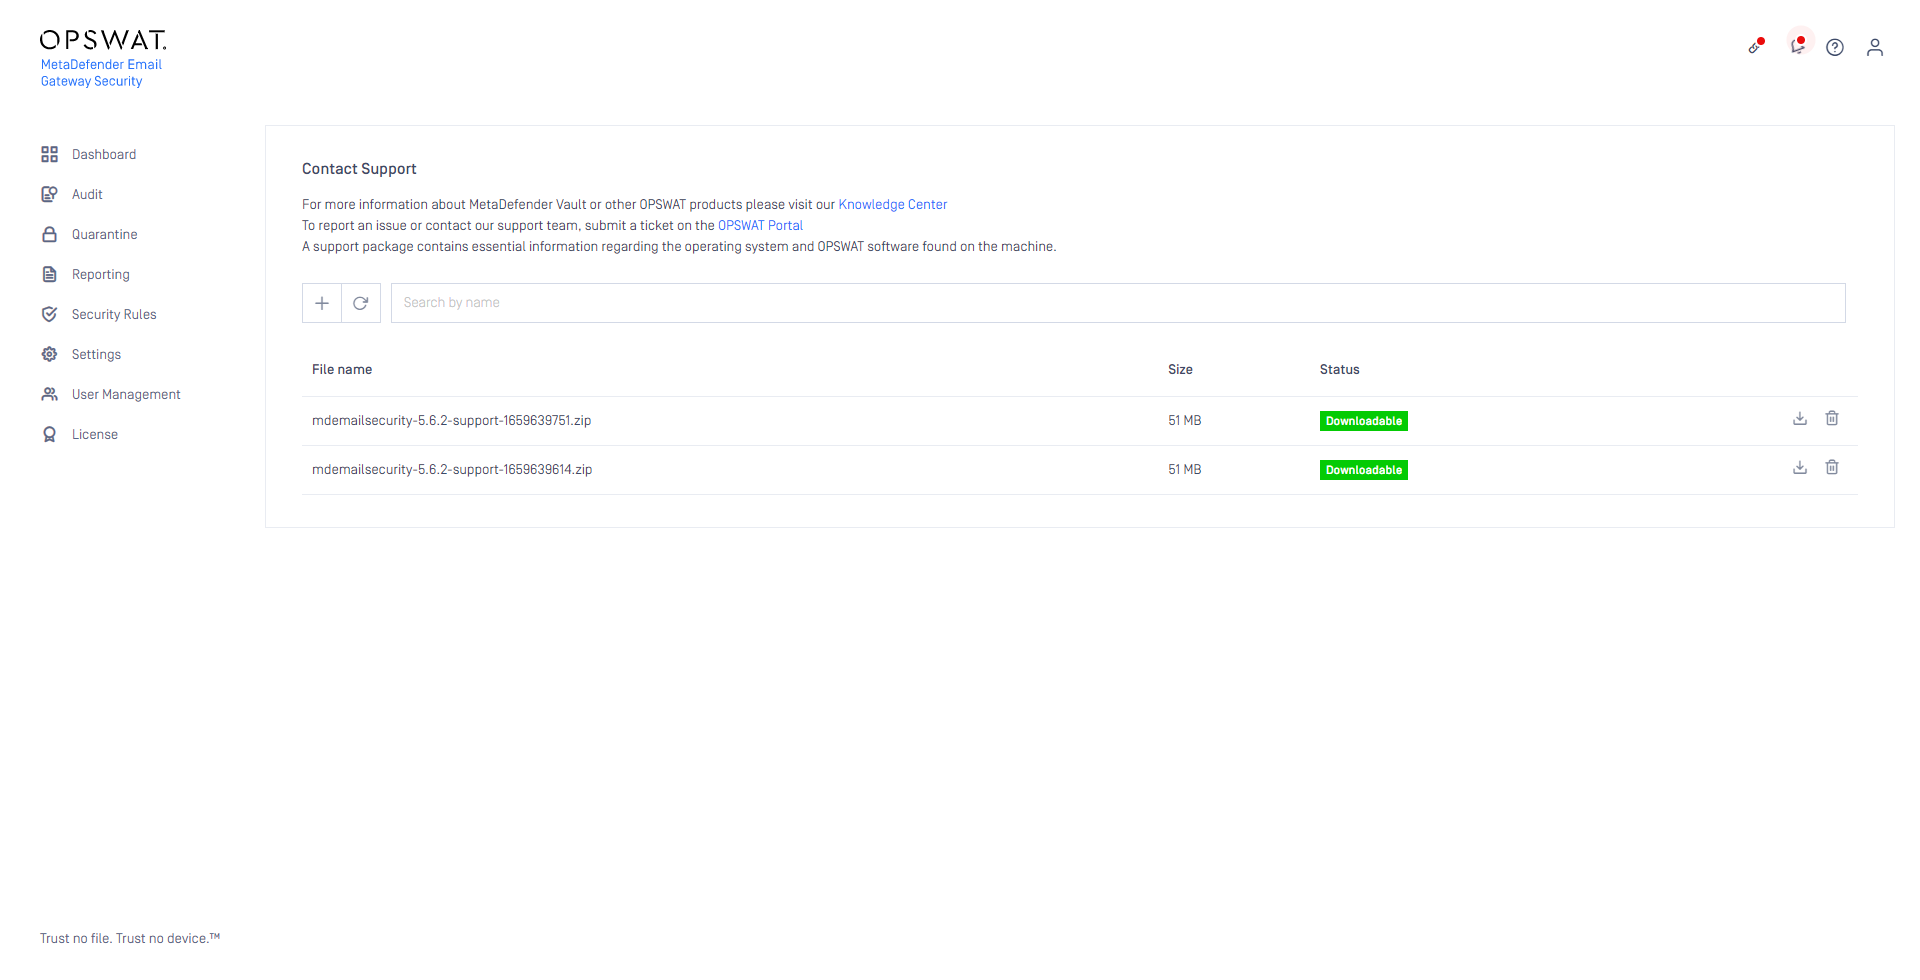The width and height of the screenshot is (1920, 980).
Task: Delete the support-1659639751.zip package
Action: [x=1832, y=418]
